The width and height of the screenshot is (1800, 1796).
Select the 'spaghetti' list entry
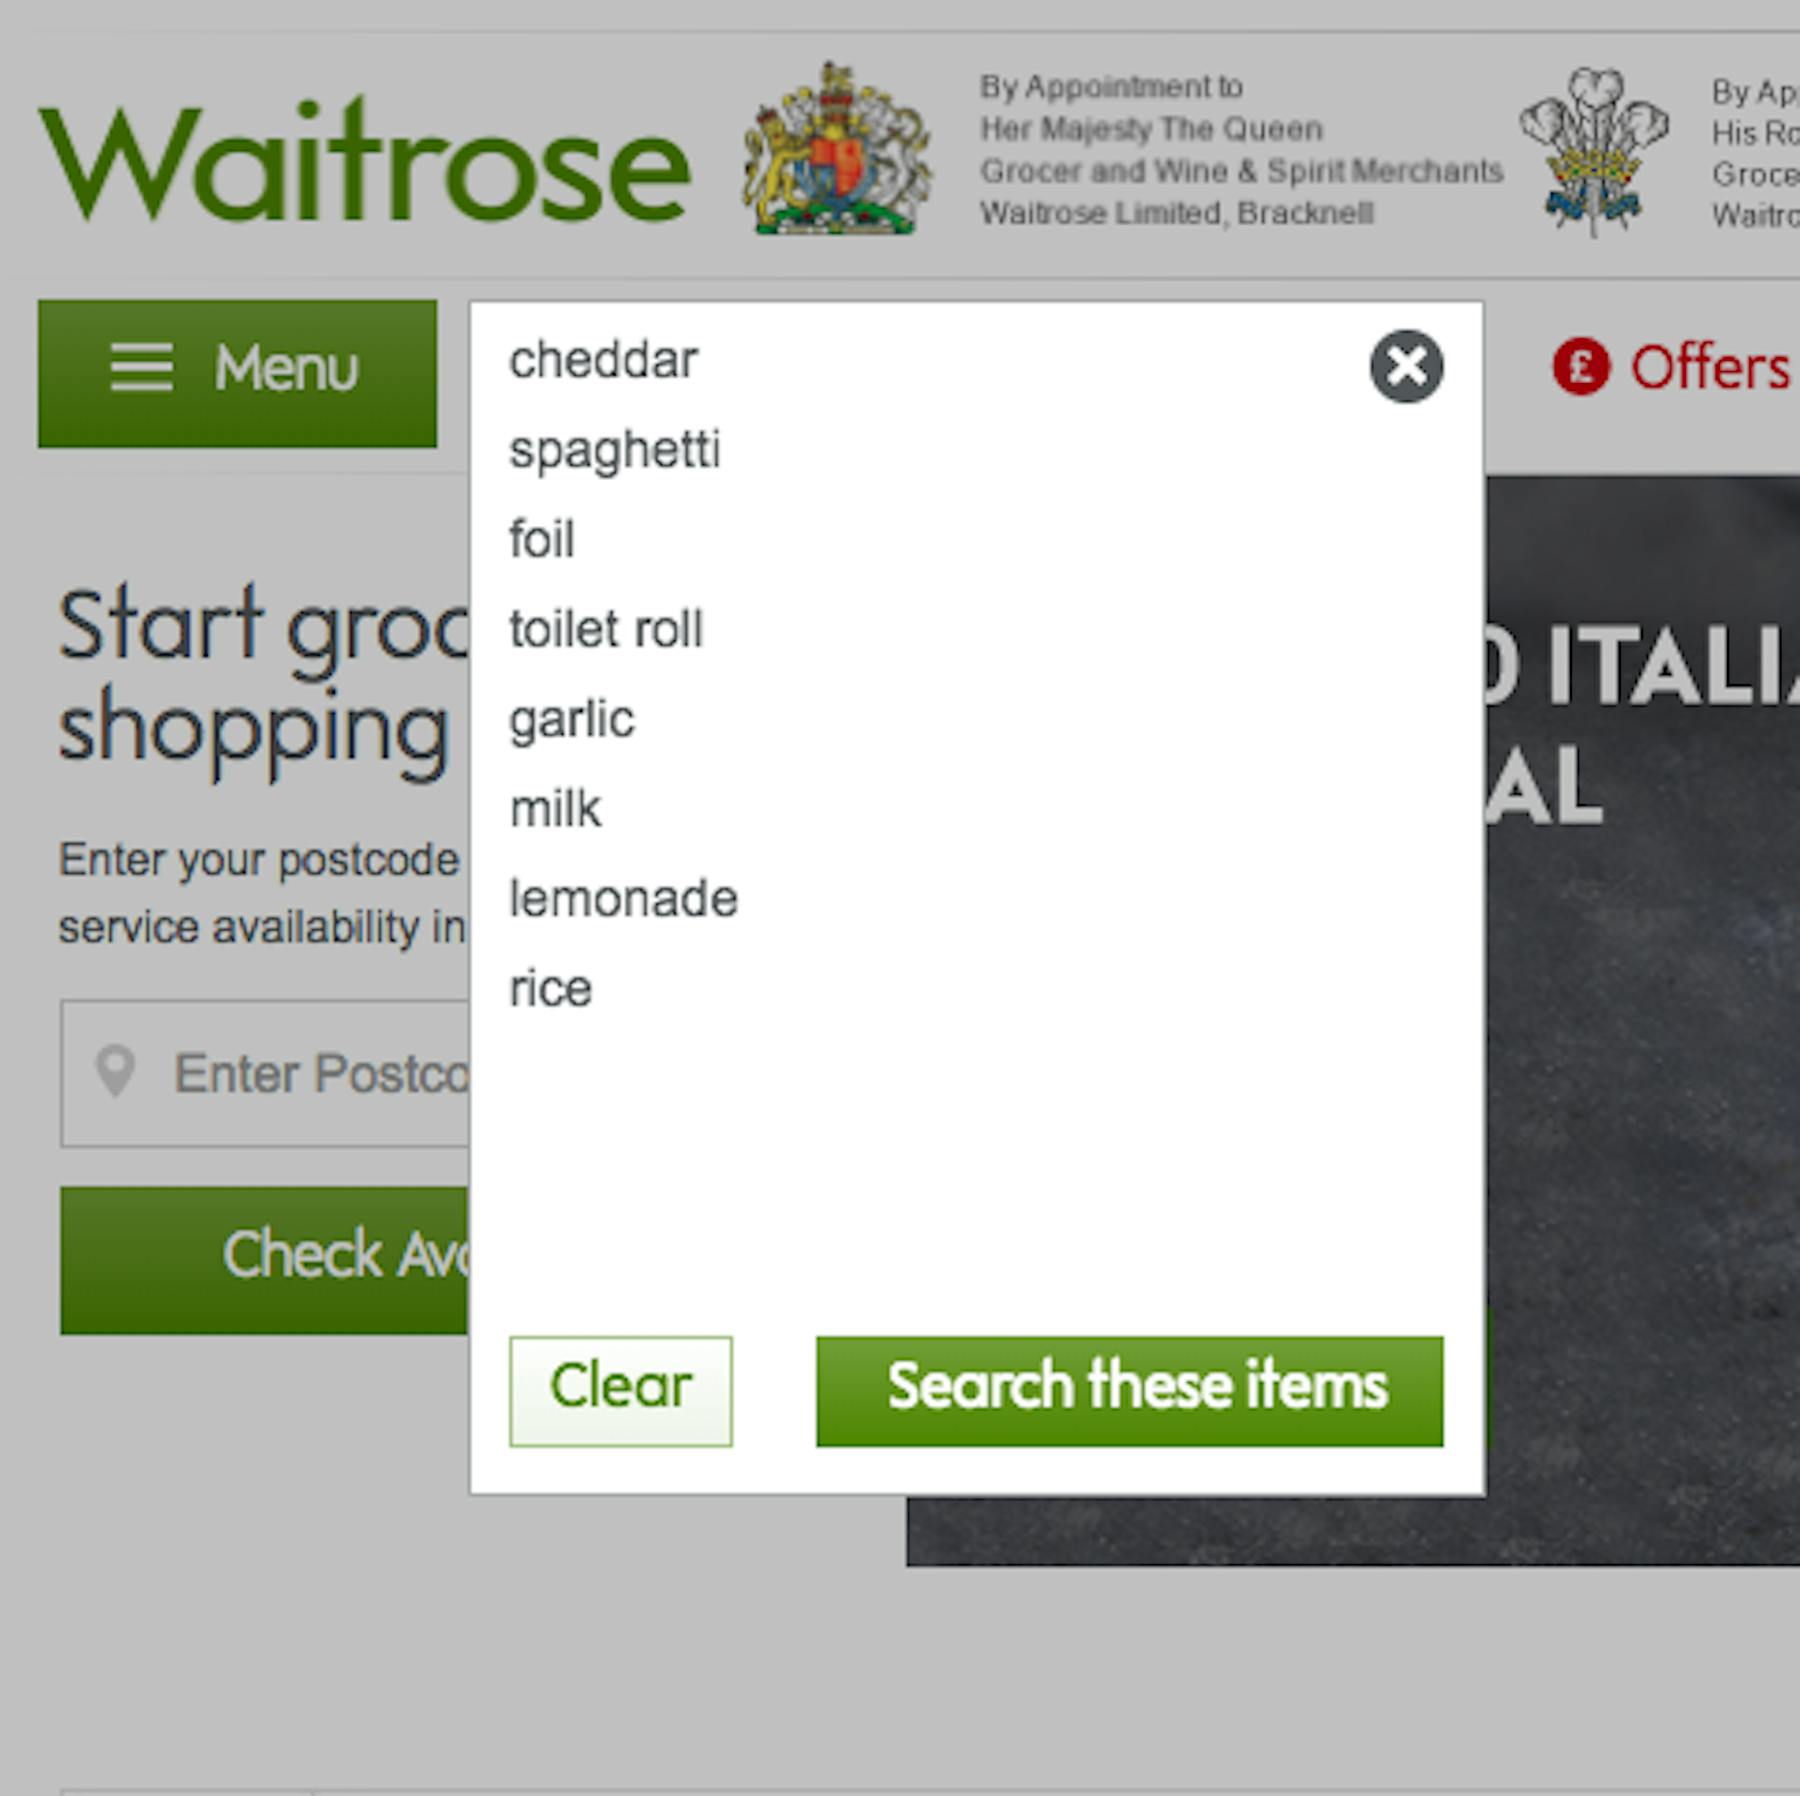[614, 451]
